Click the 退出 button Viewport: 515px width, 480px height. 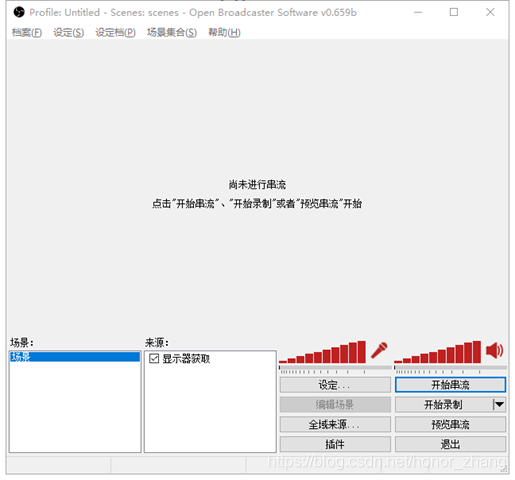(450, 444)
